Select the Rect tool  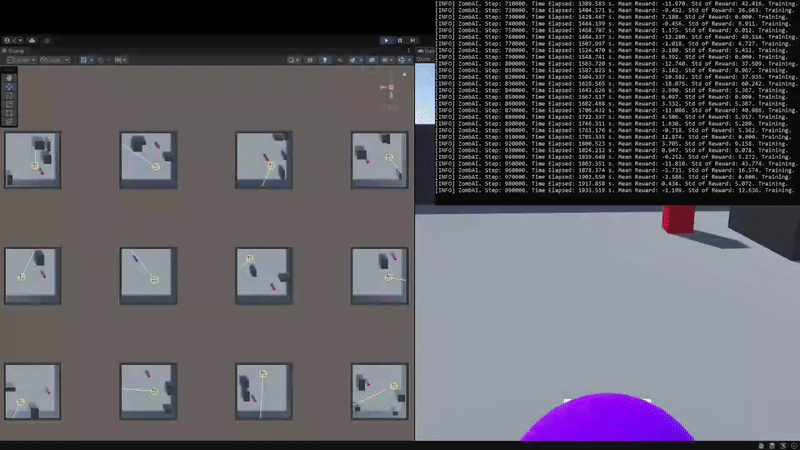point(9,113)
